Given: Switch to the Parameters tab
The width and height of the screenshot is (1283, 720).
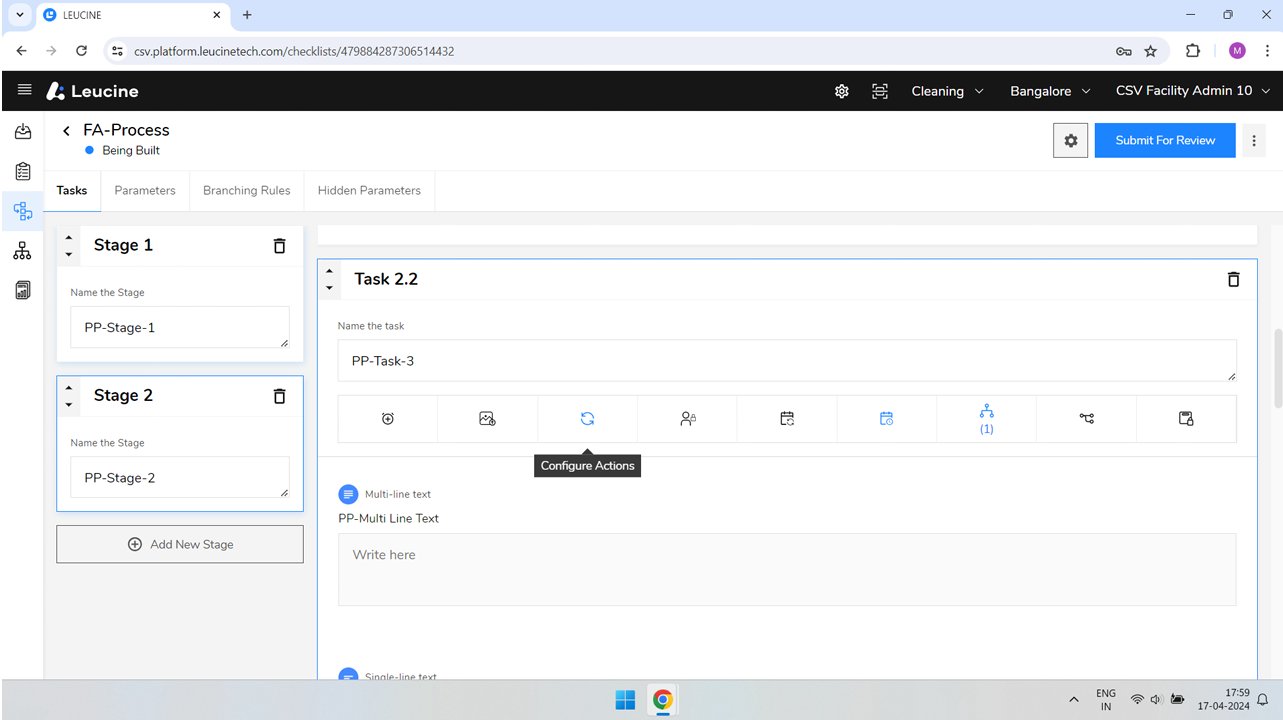Looking at the screenshot, I should [145, 190].
